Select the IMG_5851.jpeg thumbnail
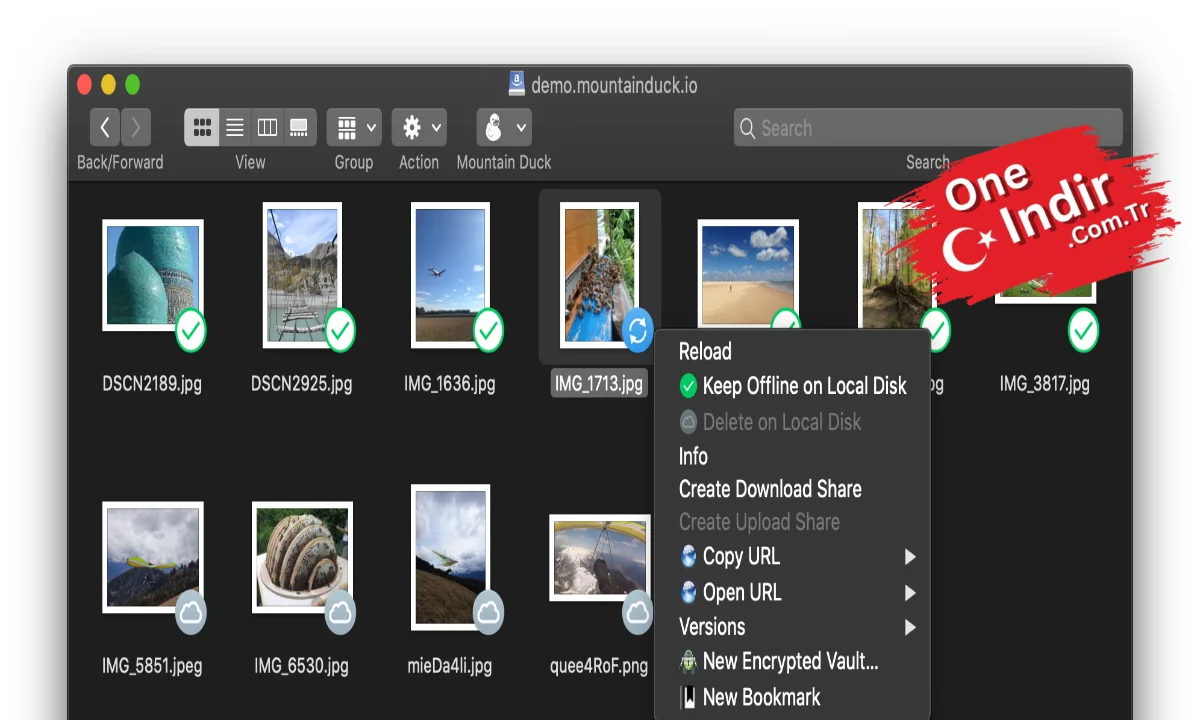The width and height of the screenshot is (1200, 720). point(152,557)
